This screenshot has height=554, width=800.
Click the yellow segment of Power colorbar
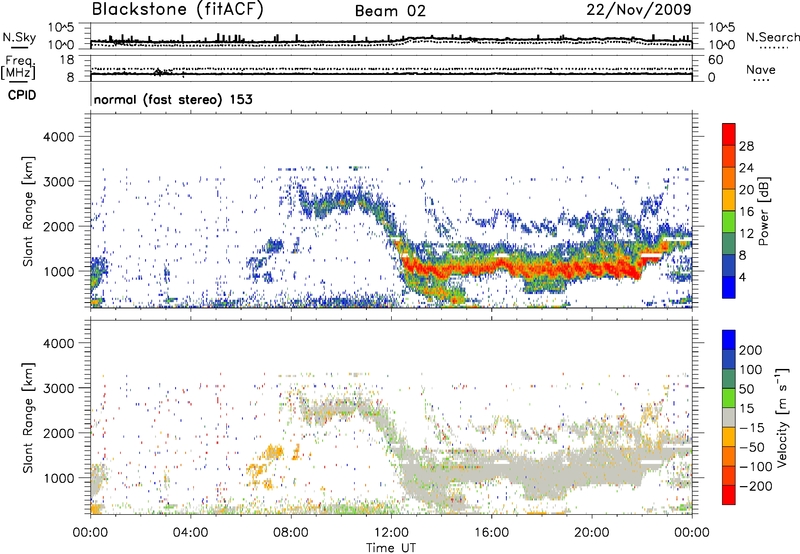point(729,199)
